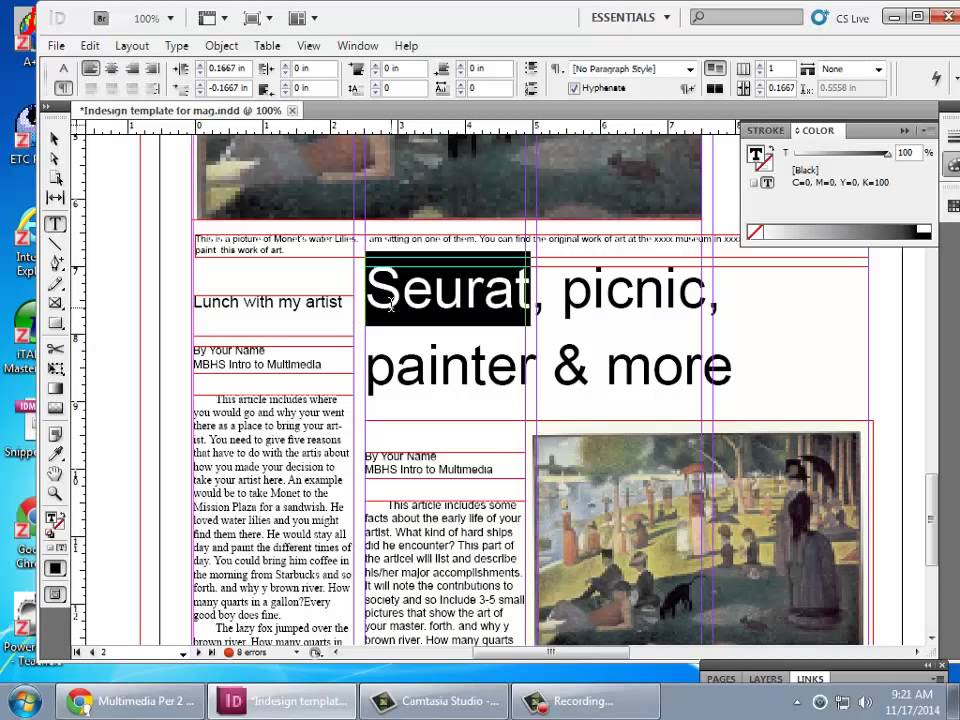Switch to the LAYERS panel tab

(765, 678)
